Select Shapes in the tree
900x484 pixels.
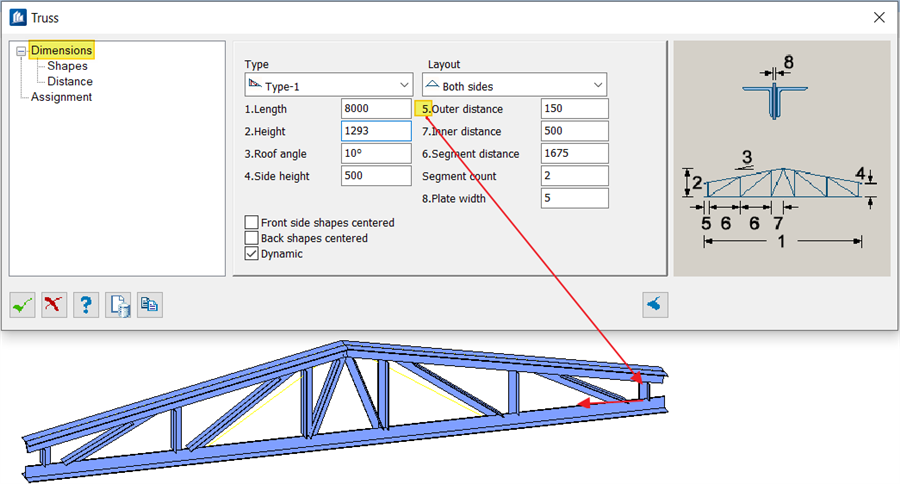[67, 66]
